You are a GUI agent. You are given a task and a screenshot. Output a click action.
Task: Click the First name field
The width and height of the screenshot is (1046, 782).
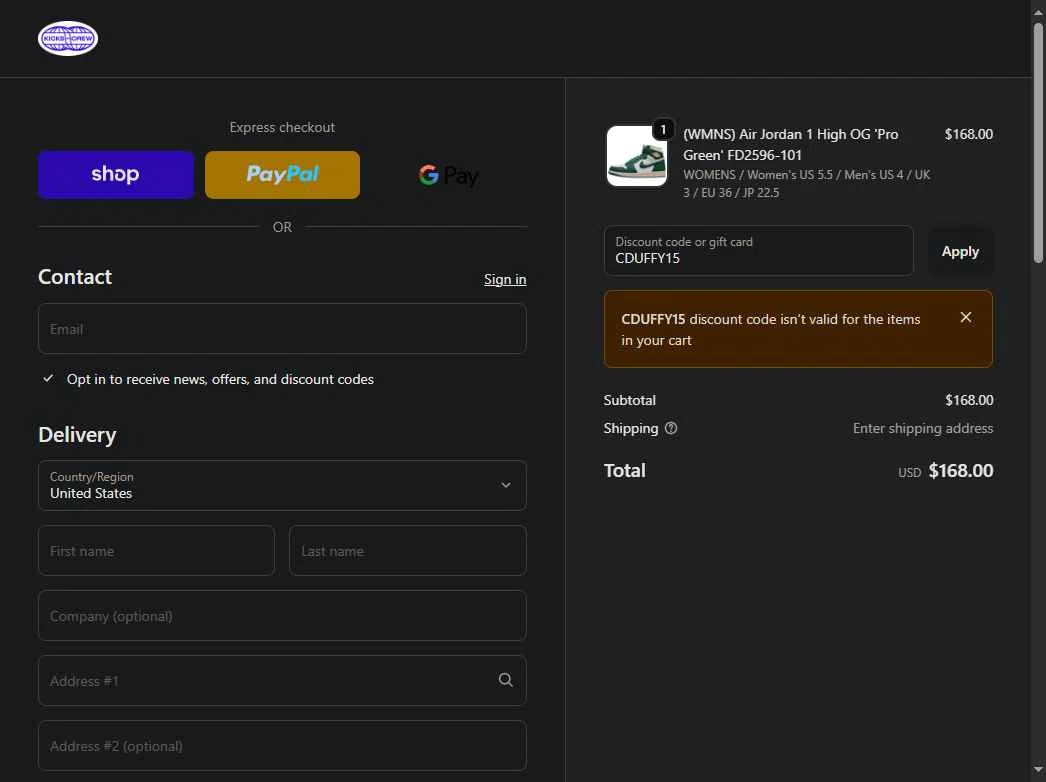(156, 551)
